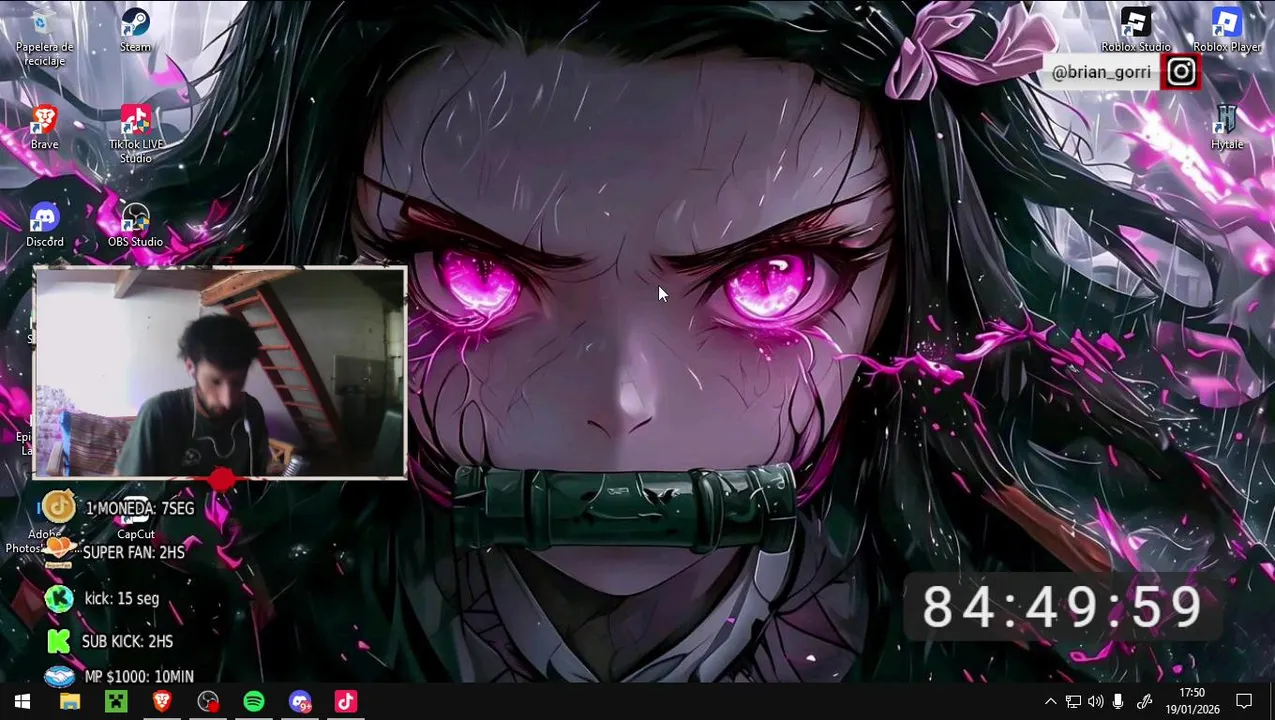Click the "SUB KICK: 2HS" overlay text

[x=127, y=641]
